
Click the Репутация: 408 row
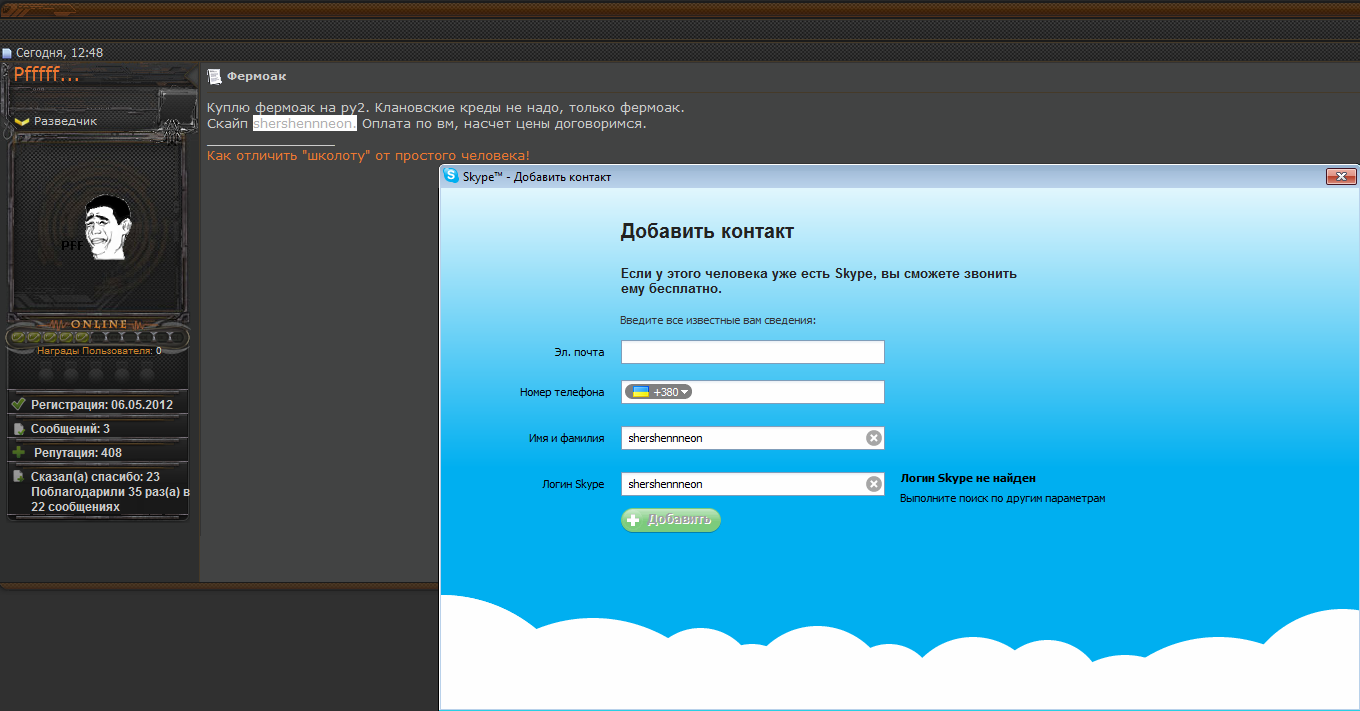pyautogui.click(x=98, y=452)
